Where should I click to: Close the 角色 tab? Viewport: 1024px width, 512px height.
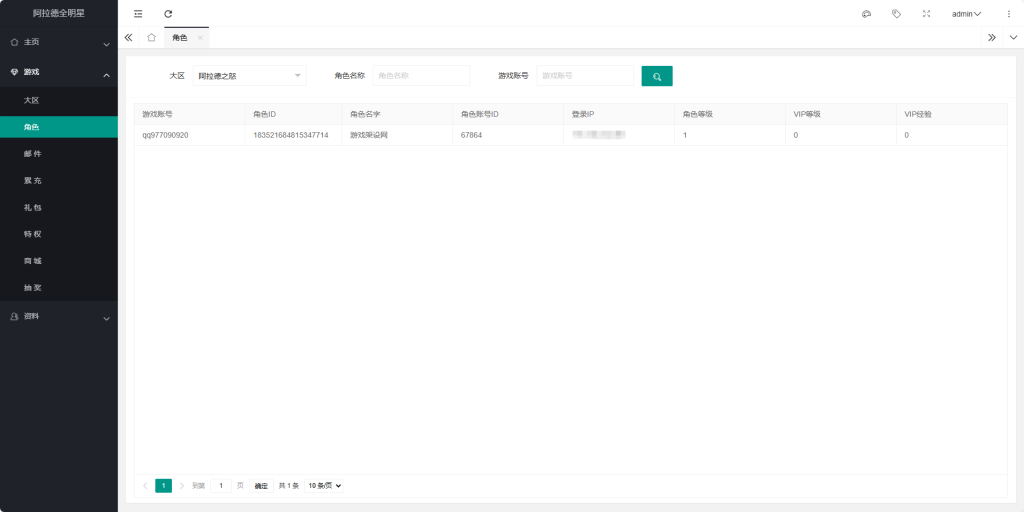200,38
